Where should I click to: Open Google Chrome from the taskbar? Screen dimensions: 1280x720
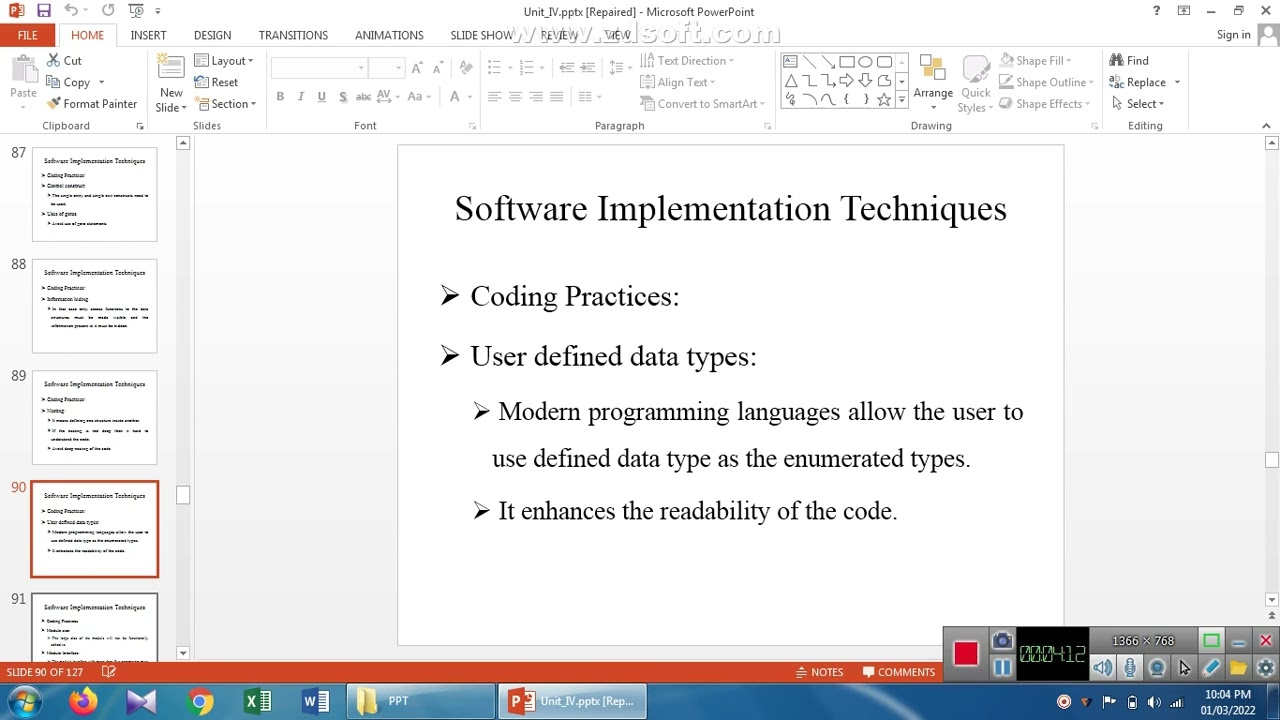200,701
